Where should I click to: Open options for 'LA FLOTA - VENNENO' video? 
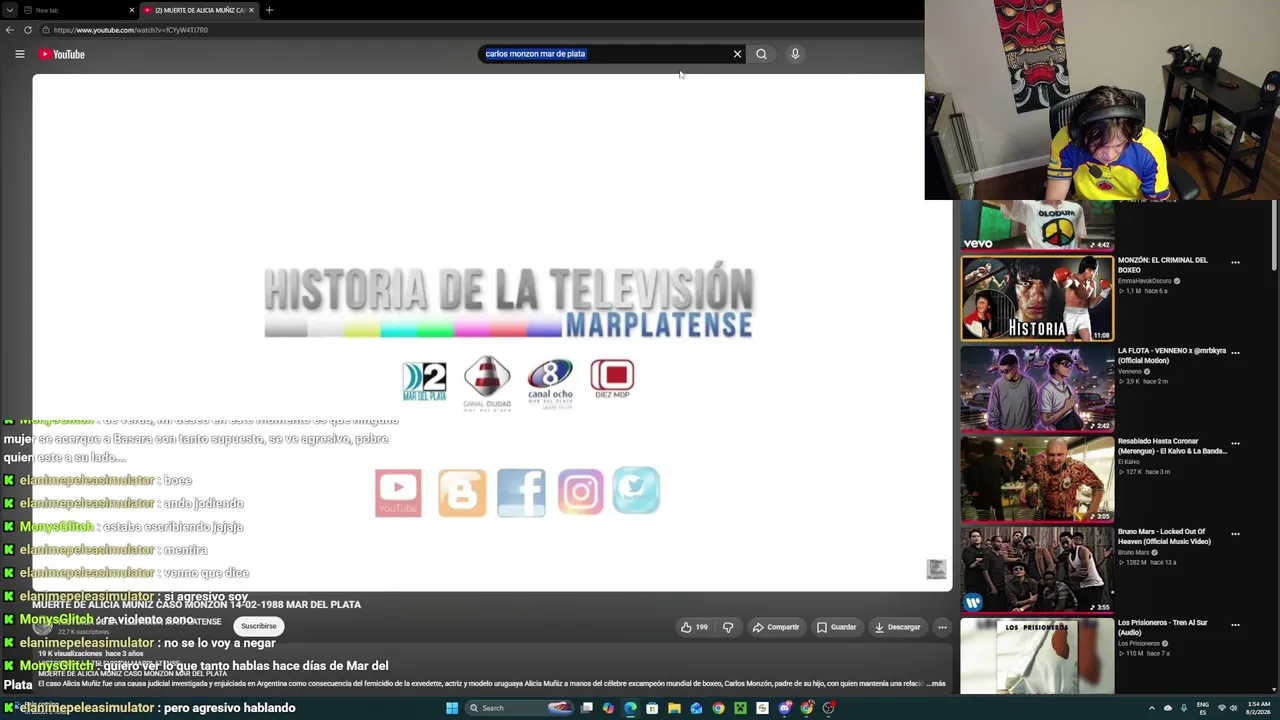1235,352
